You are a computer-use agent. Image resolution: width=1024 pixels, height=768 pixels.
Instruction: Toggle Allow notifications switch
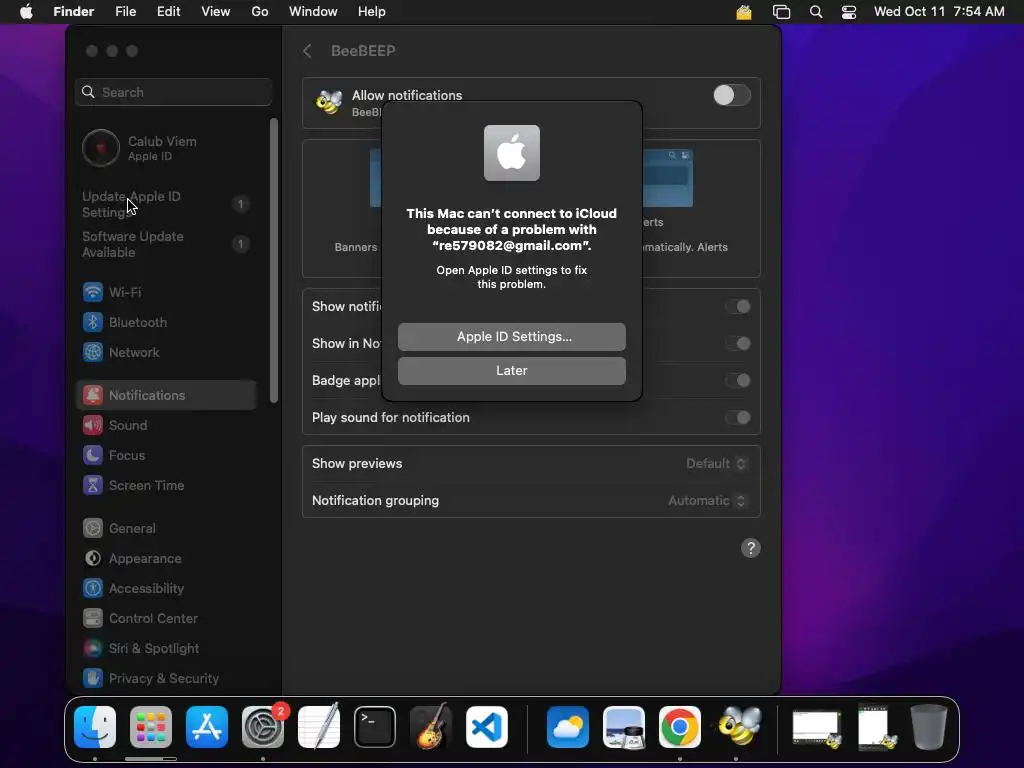coord(731,95)
